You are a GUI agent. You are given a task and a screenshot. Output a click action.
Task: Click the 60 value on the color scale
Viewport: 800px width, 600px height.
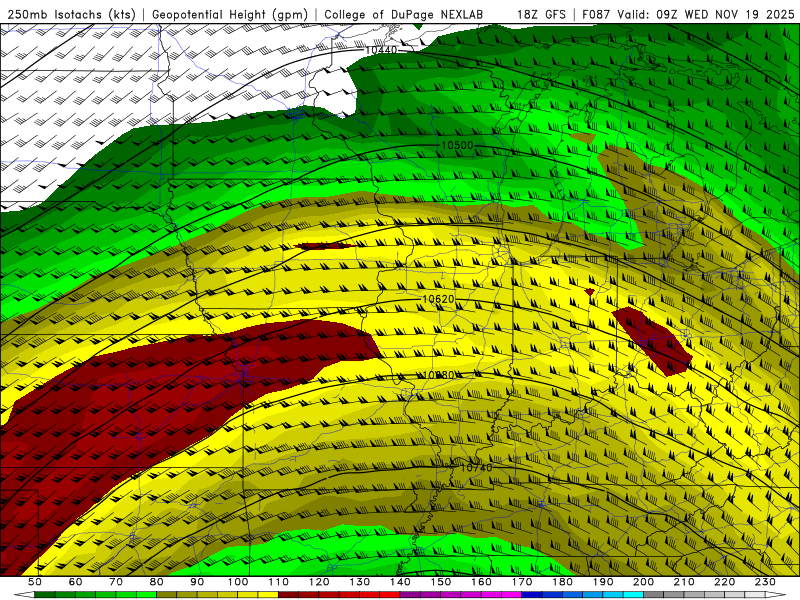tap(75, 582)
